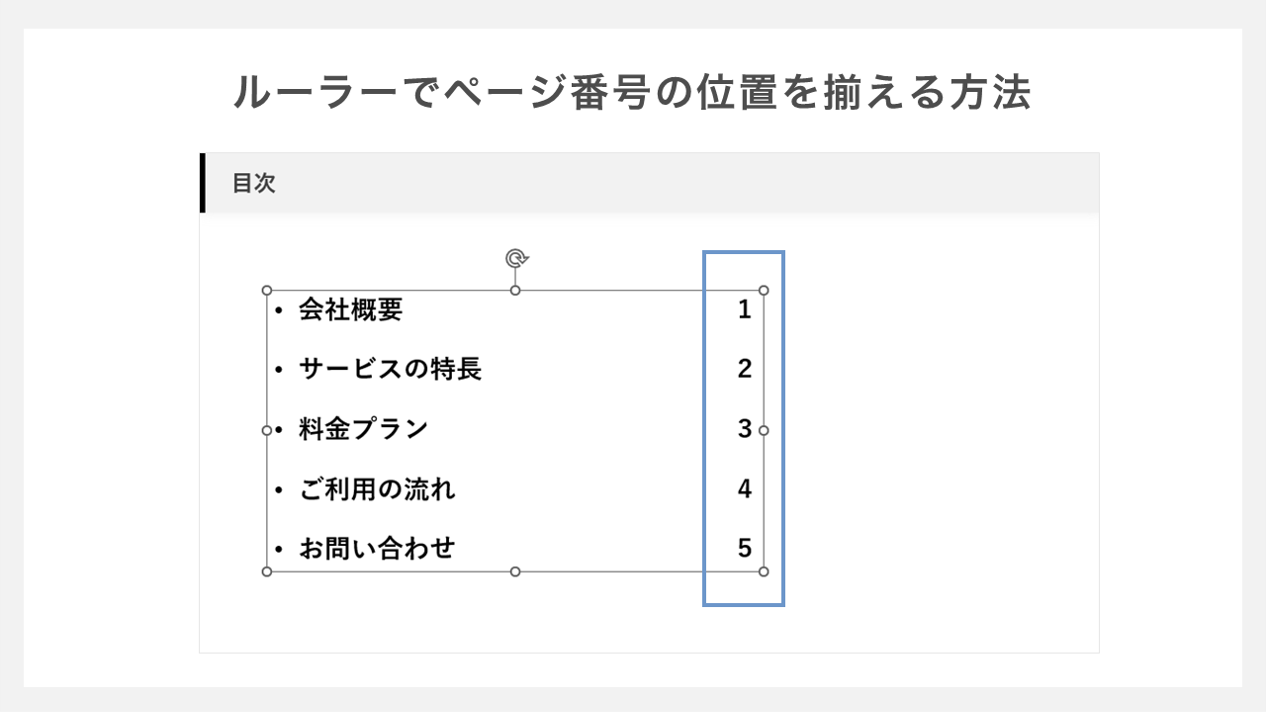
Task: Click the 目次 slide heading
Action: pos(254,184)
